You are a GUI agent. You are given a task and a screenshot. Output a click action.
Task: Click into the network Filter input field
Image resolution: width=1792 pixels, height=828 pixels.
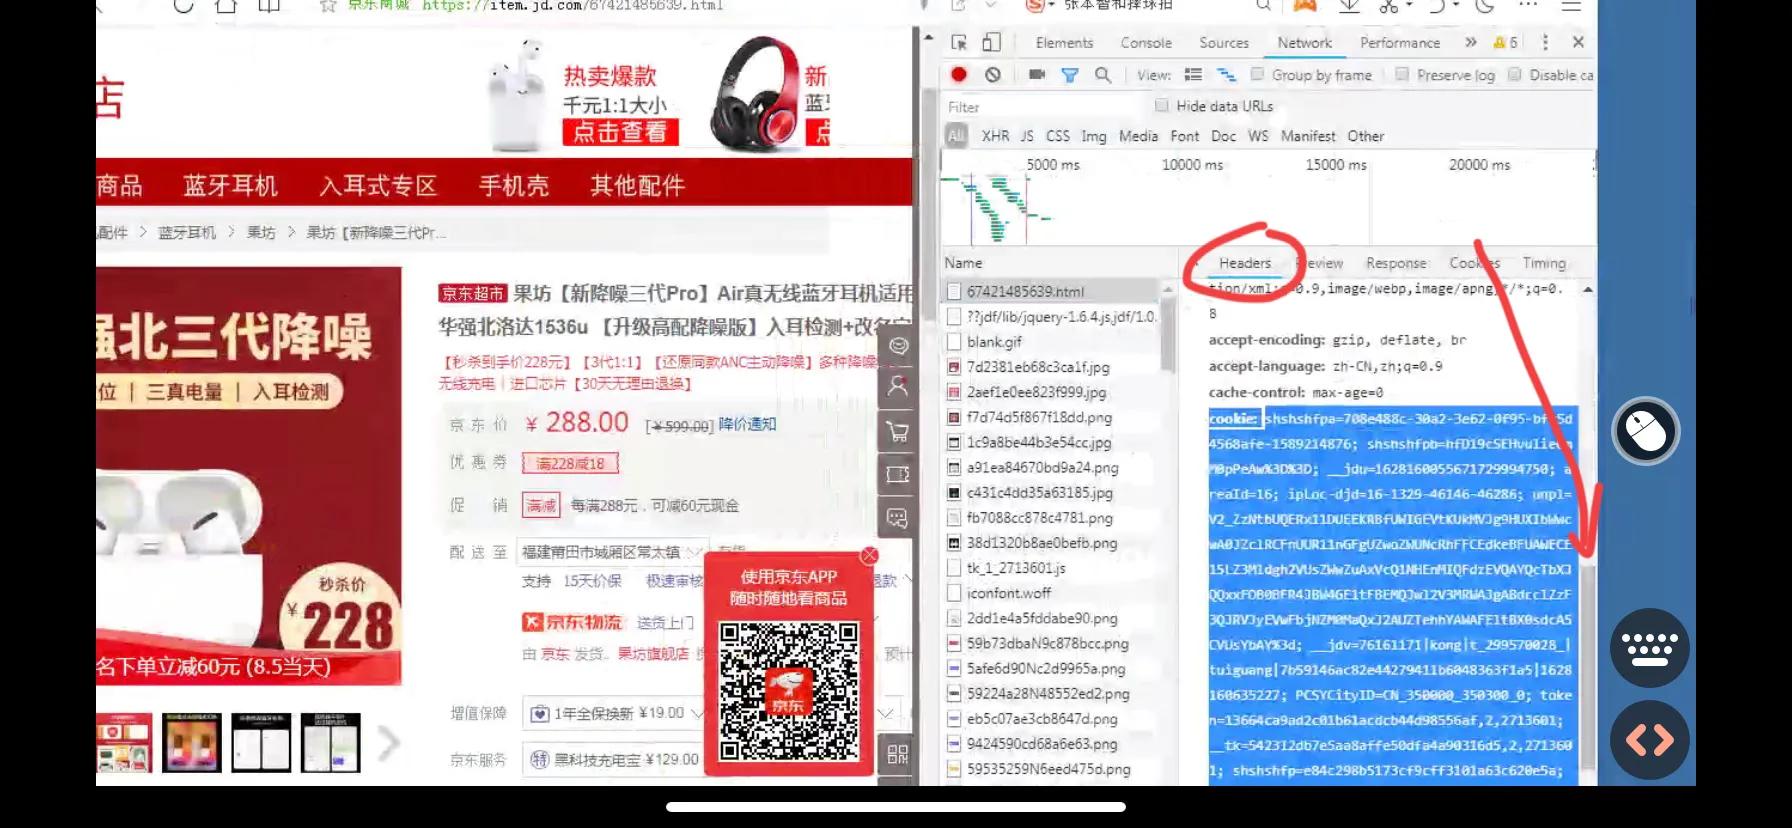pyautogui.click(x=1045, y=107)
